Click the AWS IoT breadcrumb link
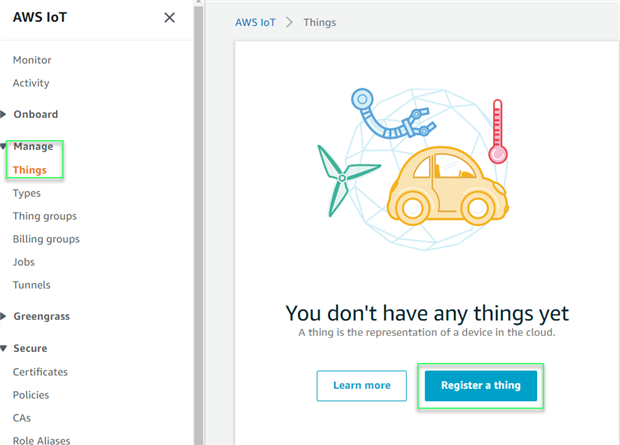 [x=256, y=22]
